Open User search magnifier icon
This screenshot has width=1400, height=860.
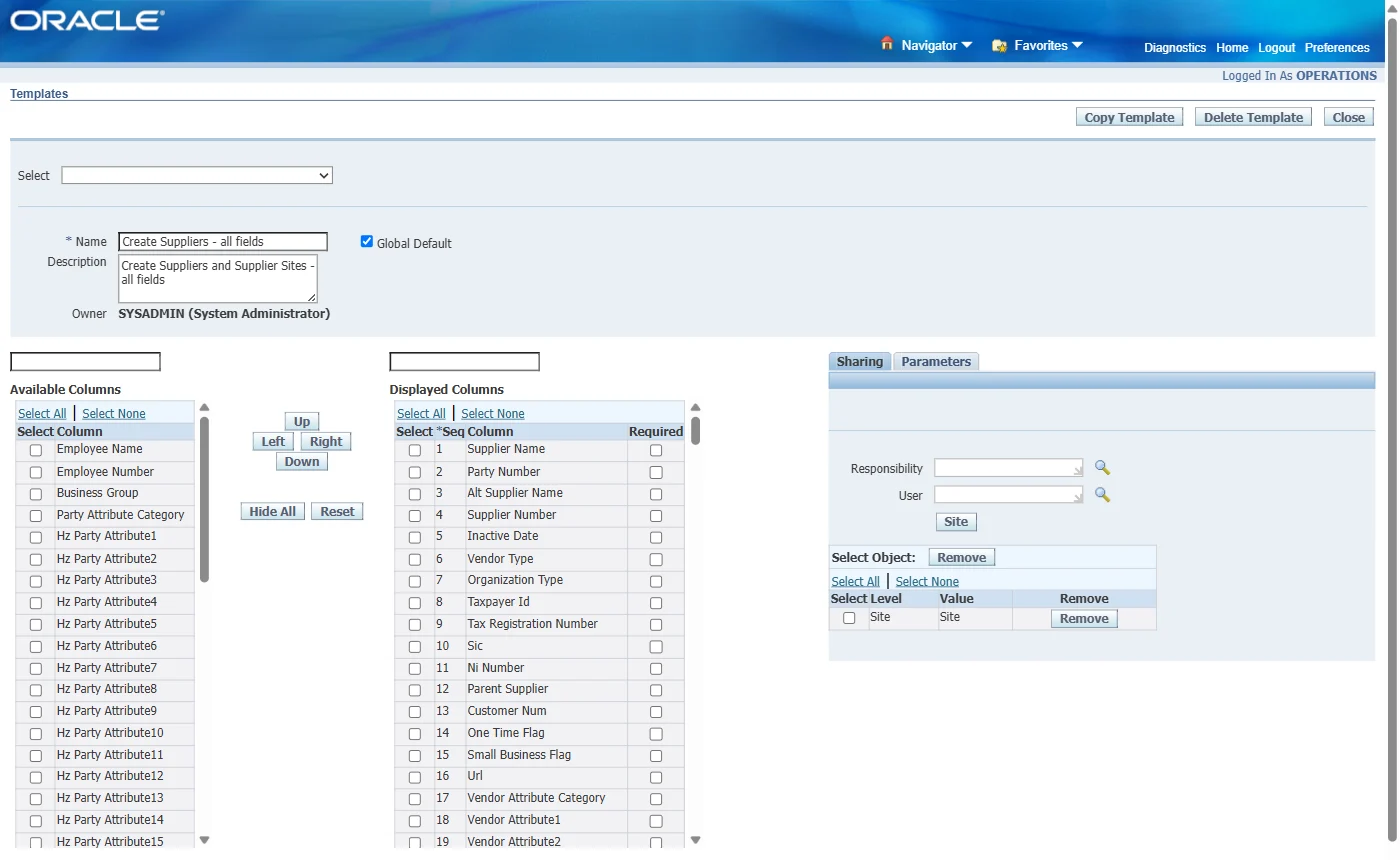[1102, 494]
